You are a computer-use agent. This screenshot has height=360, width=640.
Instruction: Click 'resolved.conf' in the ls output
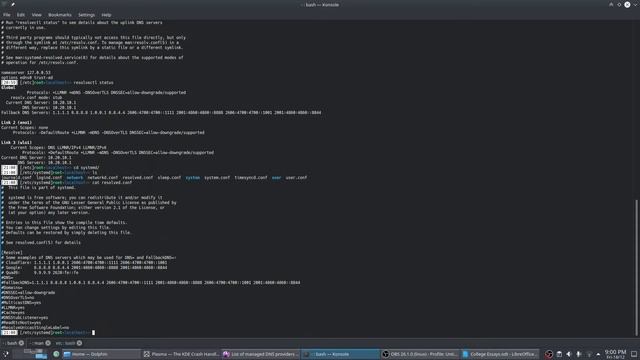pyautogui.click(x=138, y=178)
